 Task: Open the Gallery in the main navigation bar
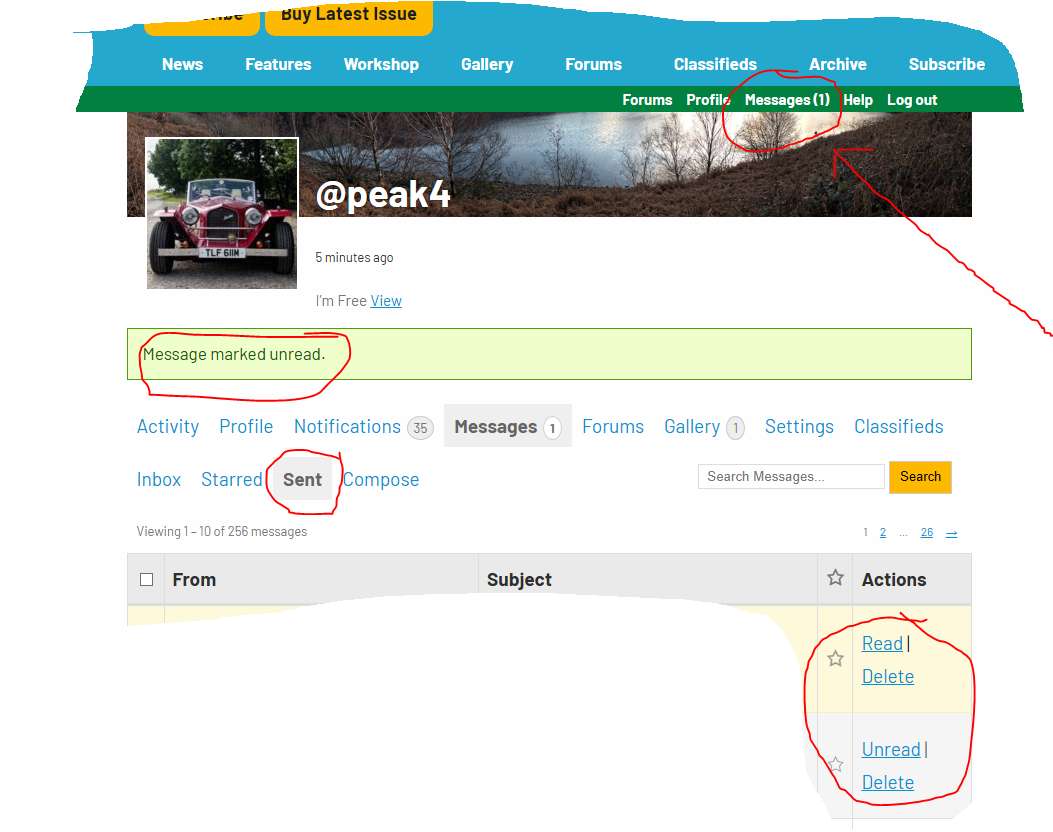pyautogui.click(x=487, y=64)
